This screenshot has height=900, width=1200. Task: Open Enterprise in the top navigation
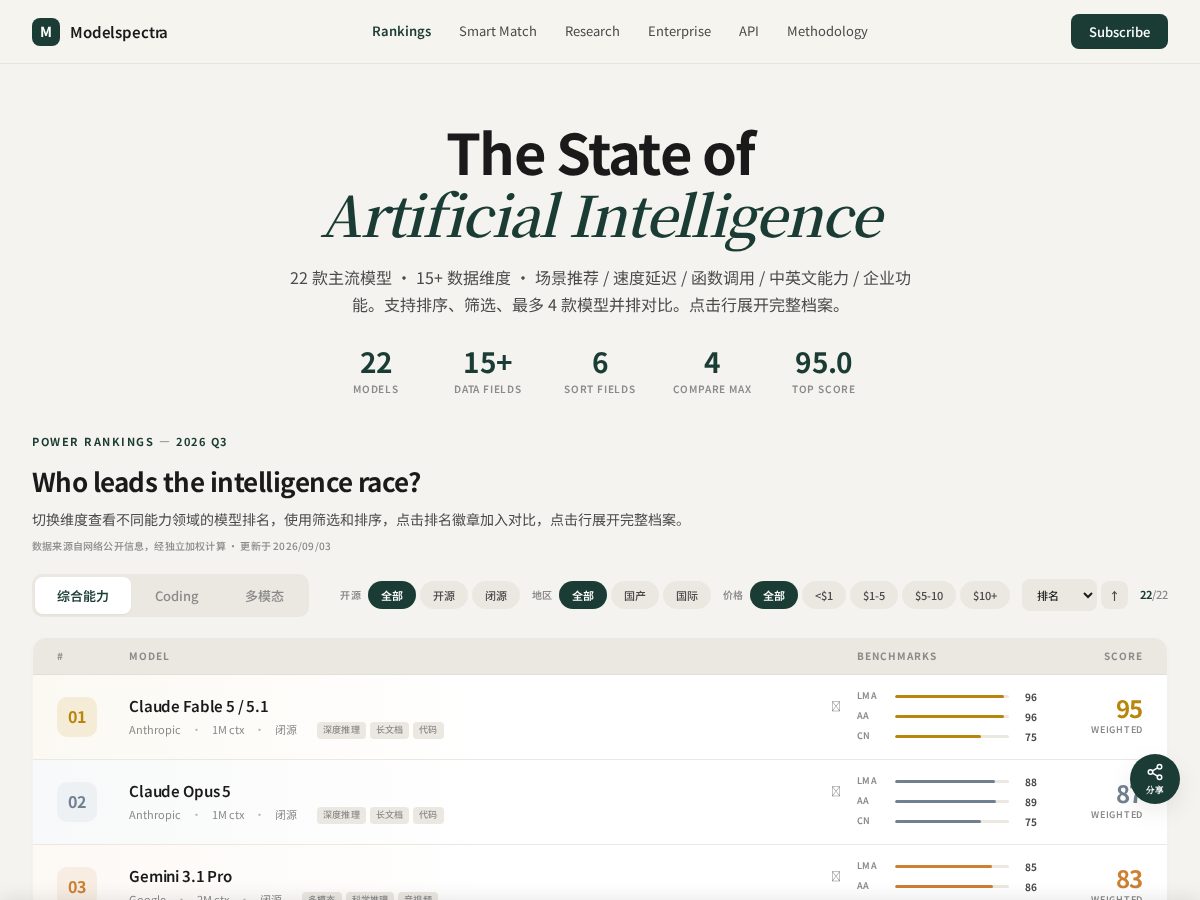679,31
